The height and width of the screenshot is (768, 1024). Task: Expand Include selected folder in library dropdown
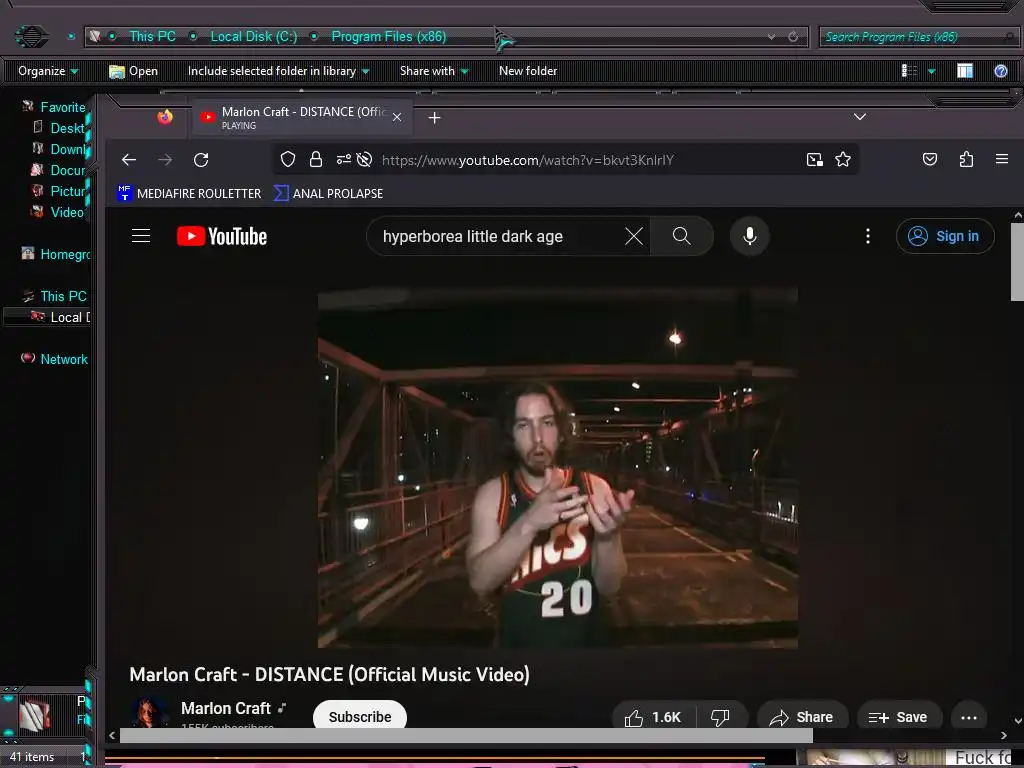[x=278, y=71]
